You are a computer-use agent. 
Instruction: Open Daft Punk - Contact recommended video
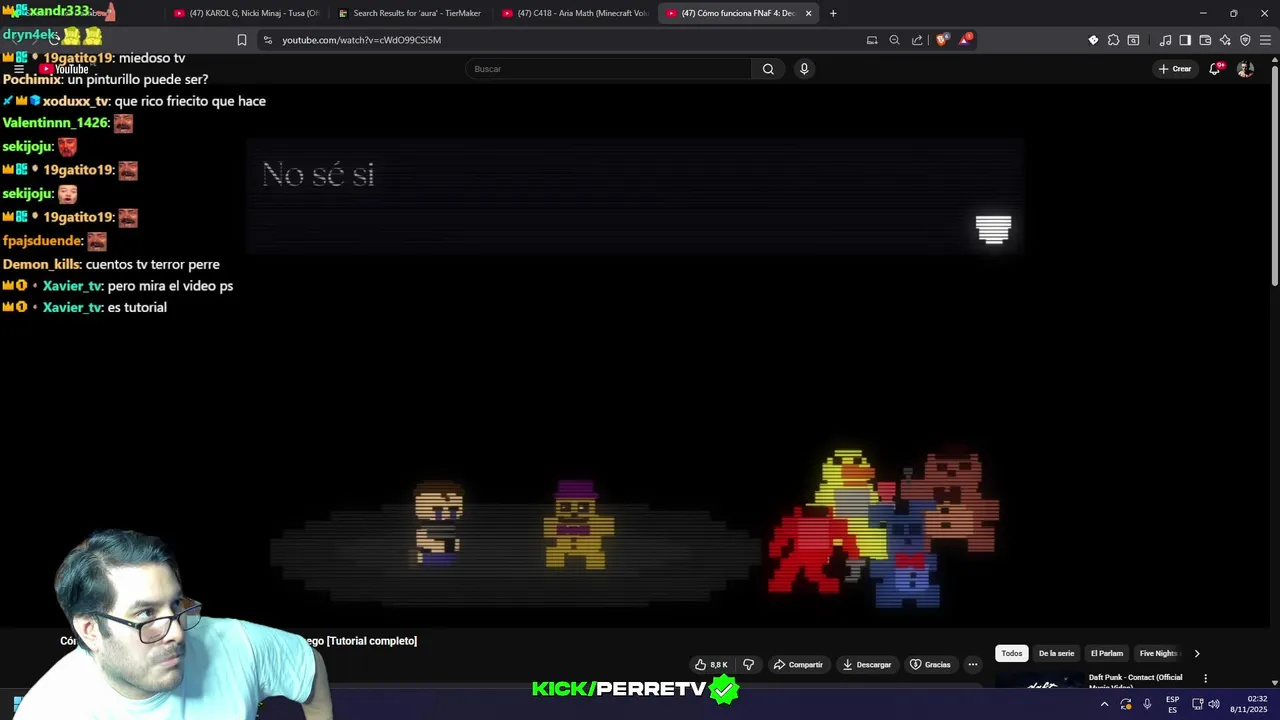[1135, 681]
